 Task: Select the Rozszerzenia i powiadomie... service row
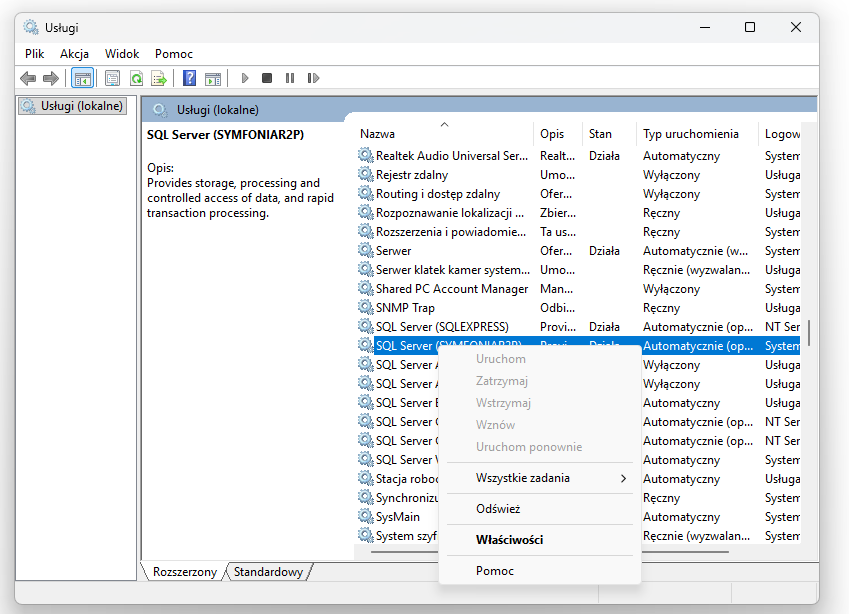578,232
